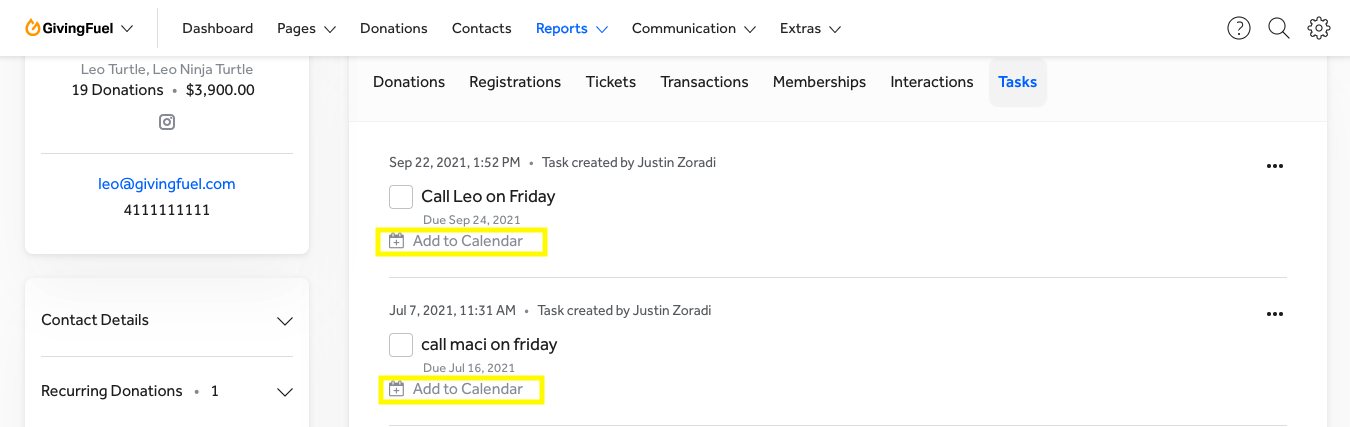Click the GivingFuel flame logo

33,28
